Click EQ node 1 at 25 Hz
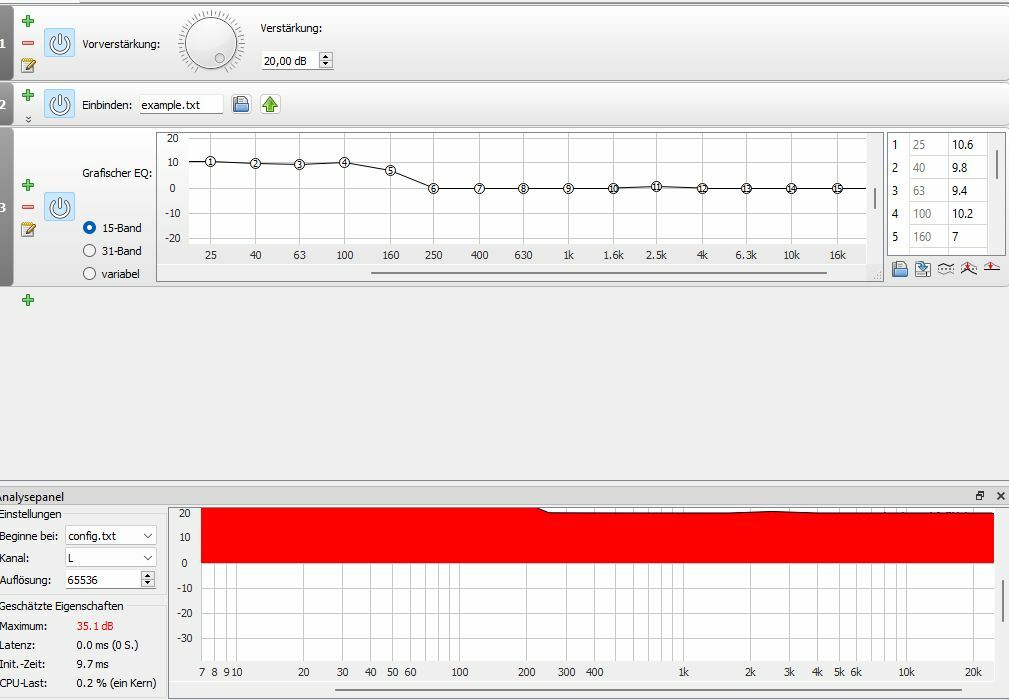This screenshot has width=1009, height=700. 210,161
